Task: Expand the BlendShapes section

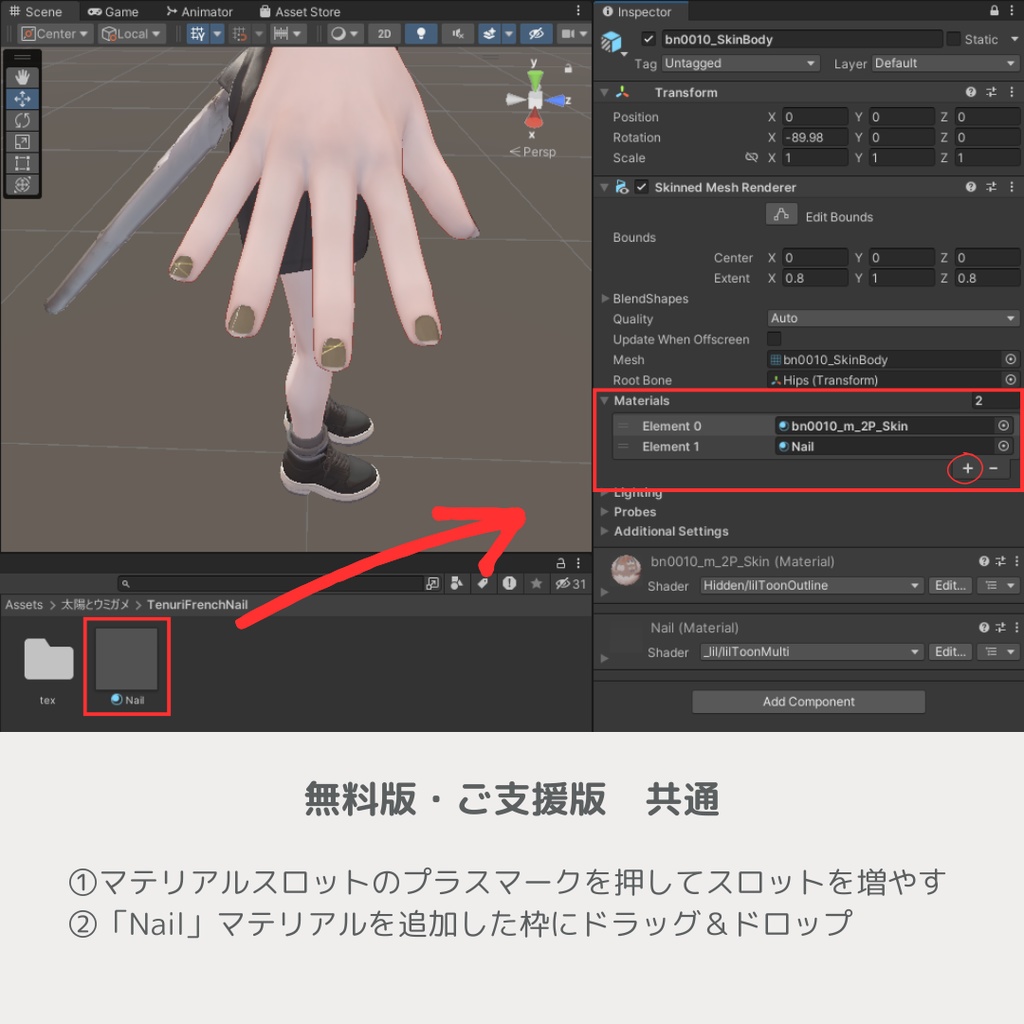Action: point(605,298)
